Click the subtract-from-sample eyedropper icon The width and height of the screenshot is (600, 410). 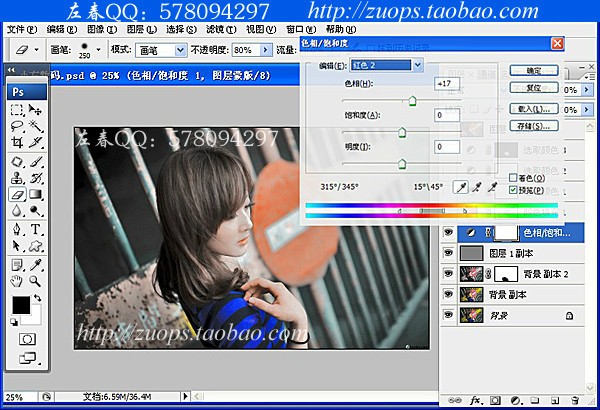(492, 187)
